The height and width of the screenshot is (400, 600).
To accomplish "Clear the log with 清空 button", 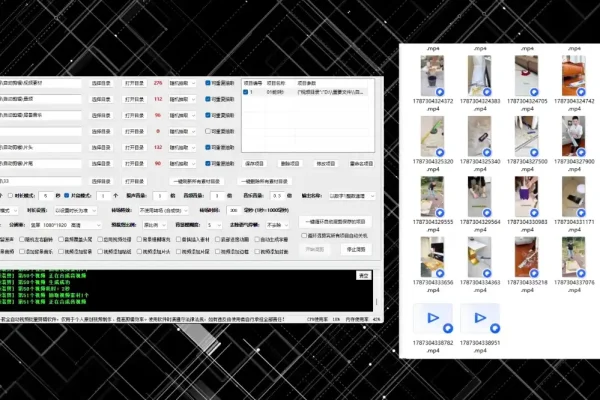I will pyautogui.click(x=364, y=276).
